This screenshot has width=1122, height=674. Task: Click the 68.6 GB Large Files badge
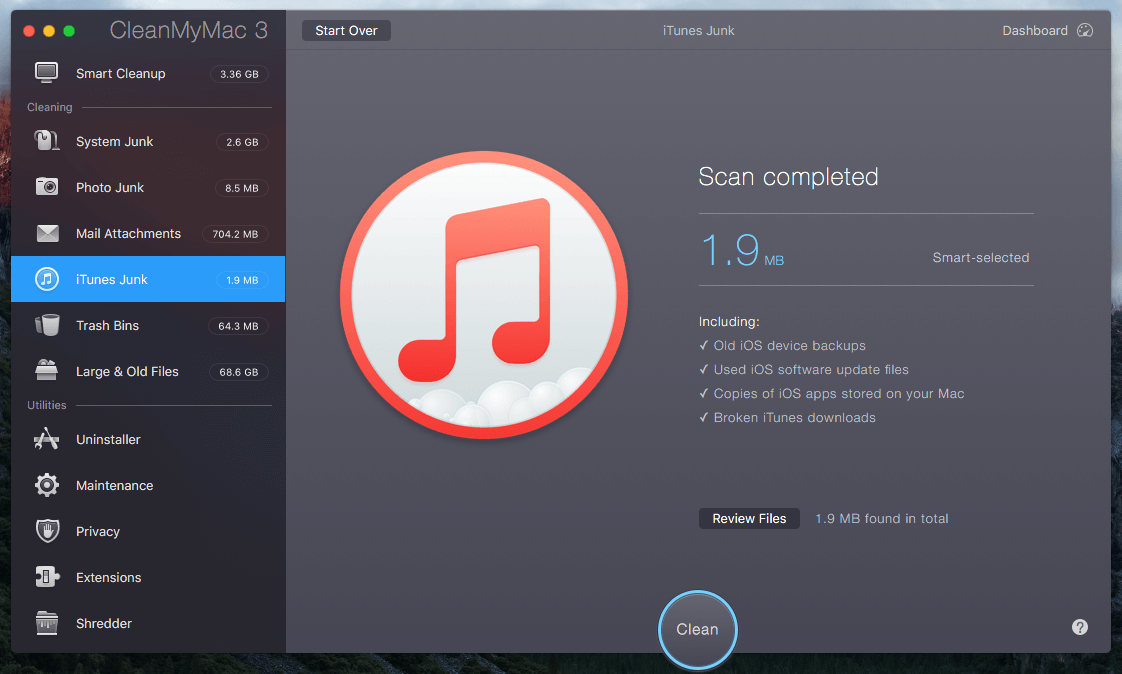(238, 372)
